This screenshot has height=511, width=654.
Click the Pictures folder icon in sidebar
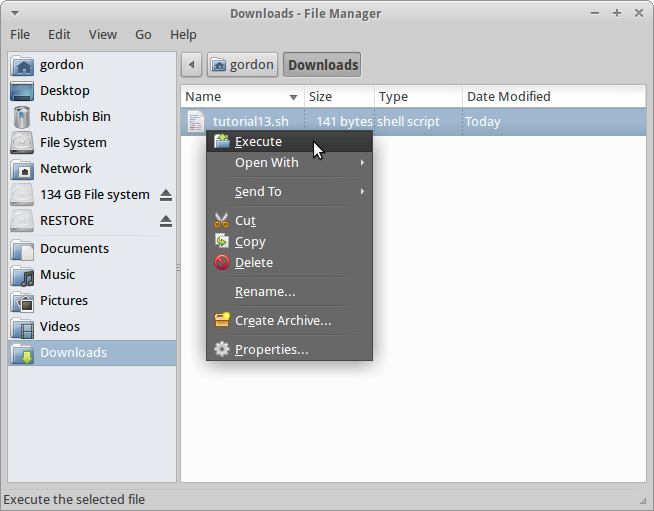pos(23,301)
